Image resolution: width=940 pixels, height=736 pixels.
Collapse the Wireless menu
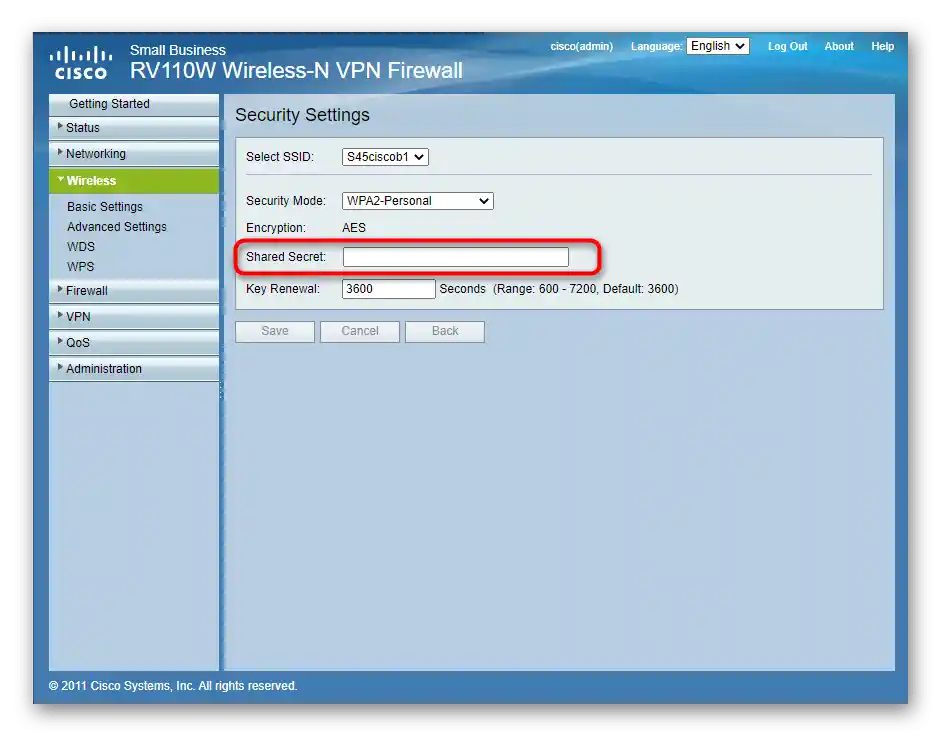coord(134,180)
